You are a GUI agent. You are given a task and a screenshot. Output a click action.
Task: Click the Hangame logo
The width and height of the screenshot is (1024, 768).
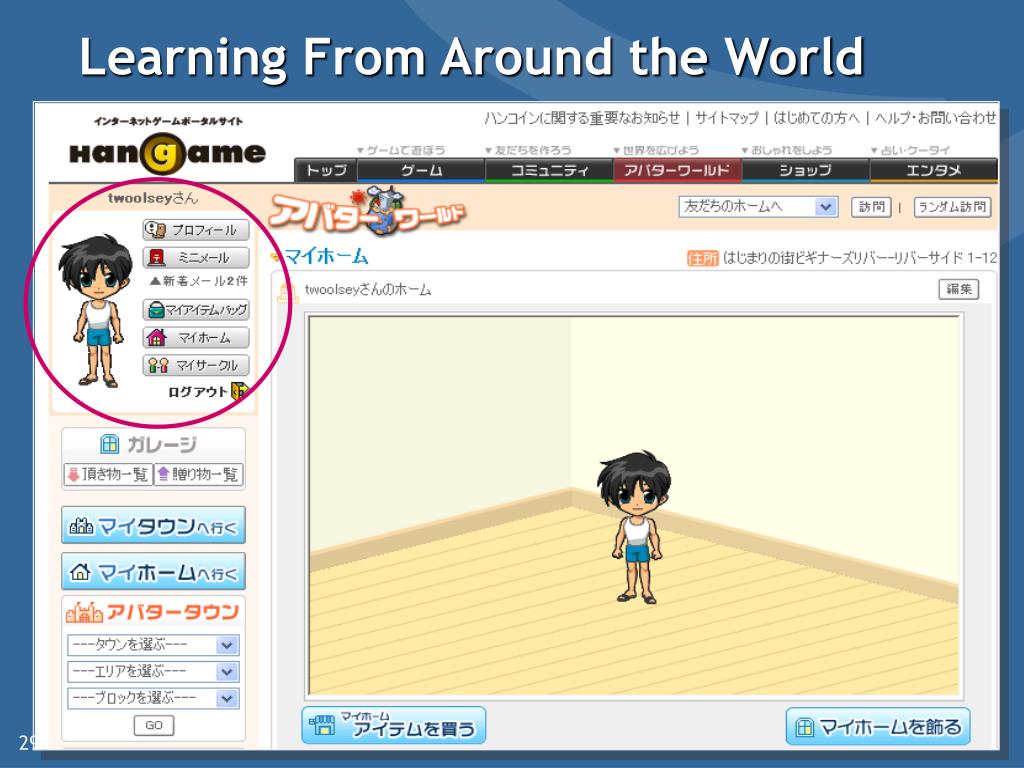[x=168, y=153]
